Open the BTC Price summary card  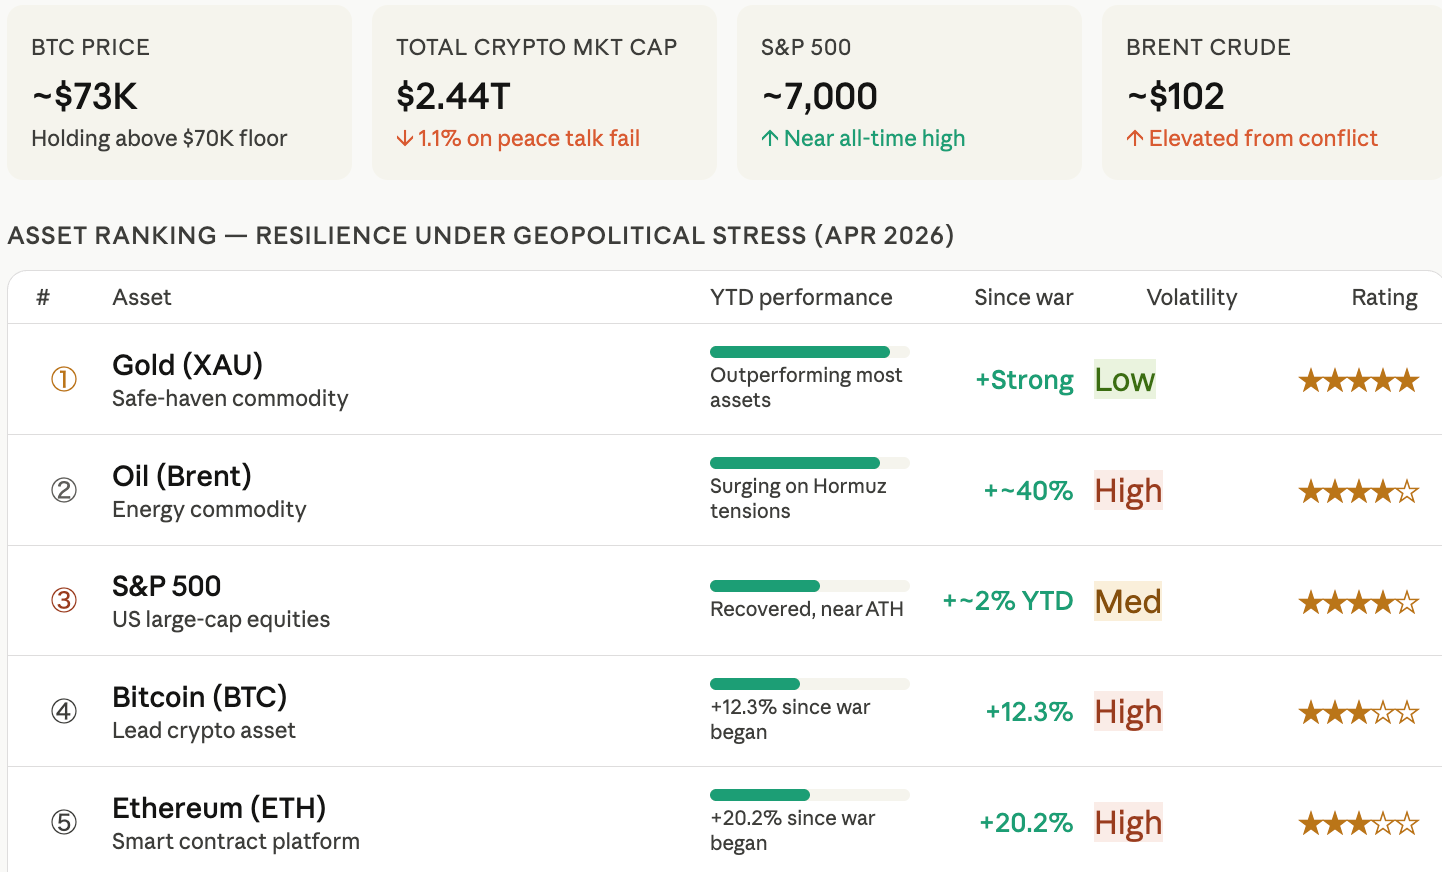tap(180, 93)
